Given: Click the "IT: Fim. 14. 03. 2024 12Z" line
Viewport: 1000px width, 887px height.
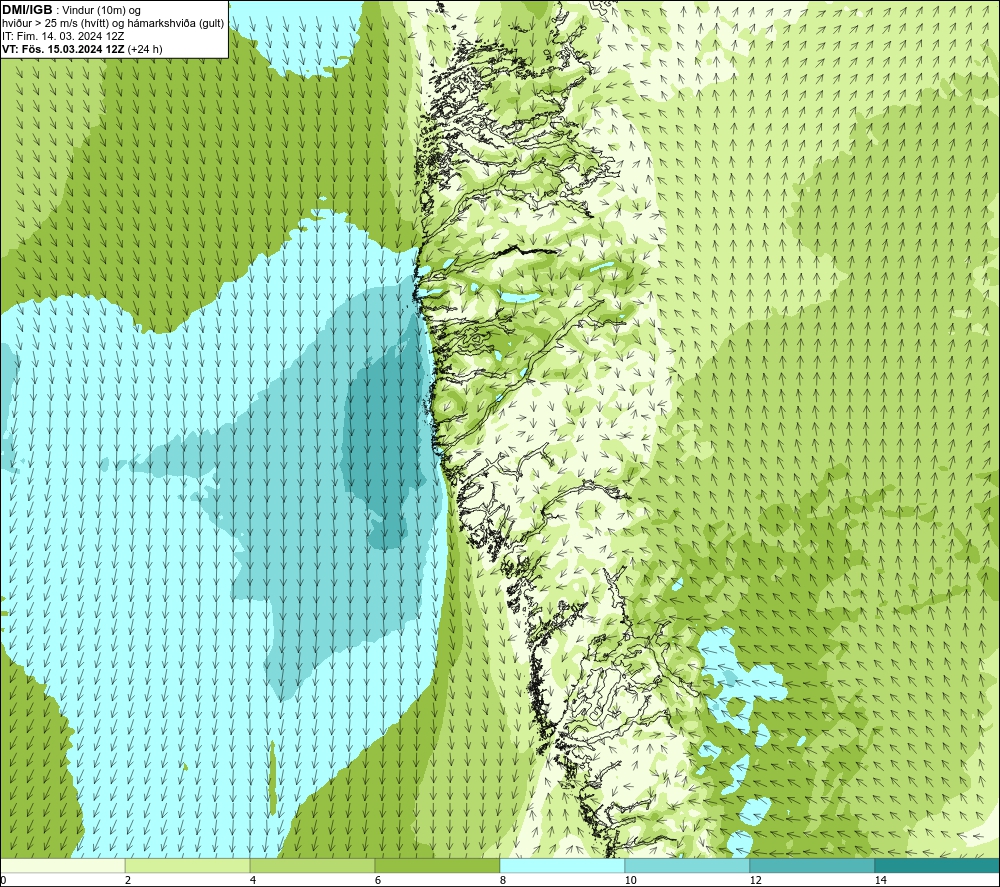Looking at the screenshot, I should point(63,36).
